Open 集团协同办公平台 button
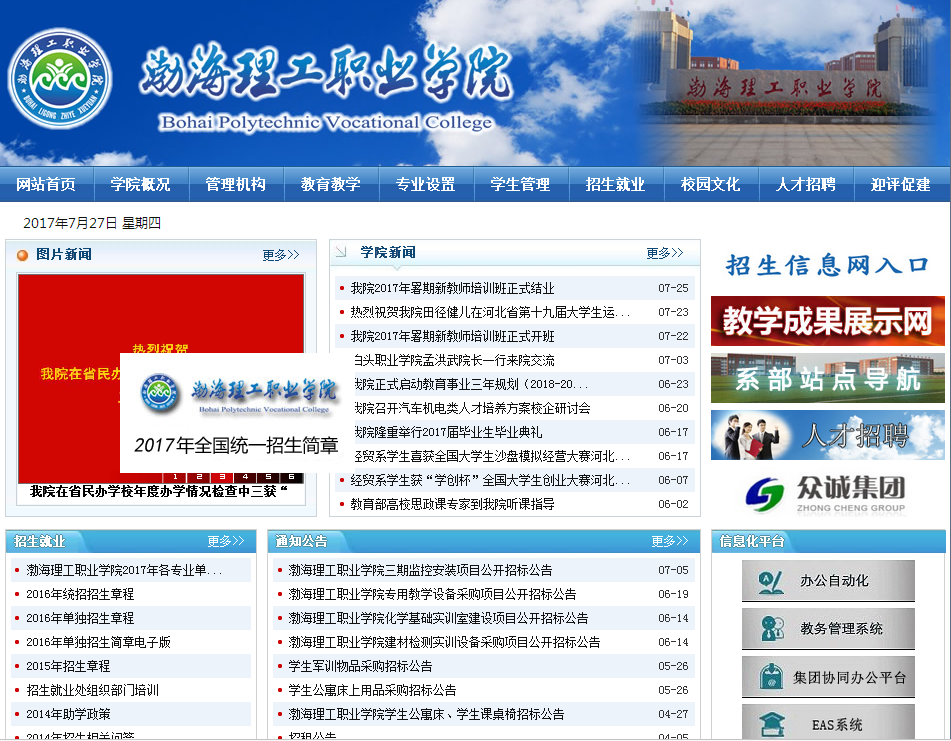 click(x=827, y=677)
